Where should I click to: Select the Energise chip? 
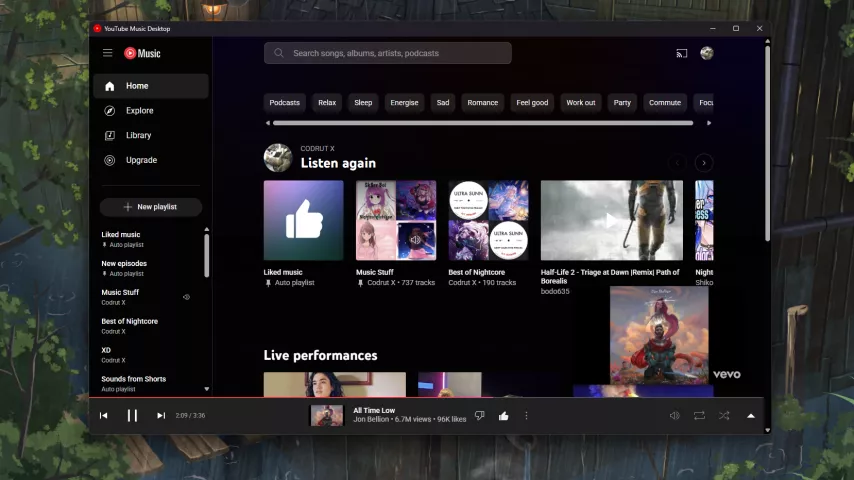[404, 102]
